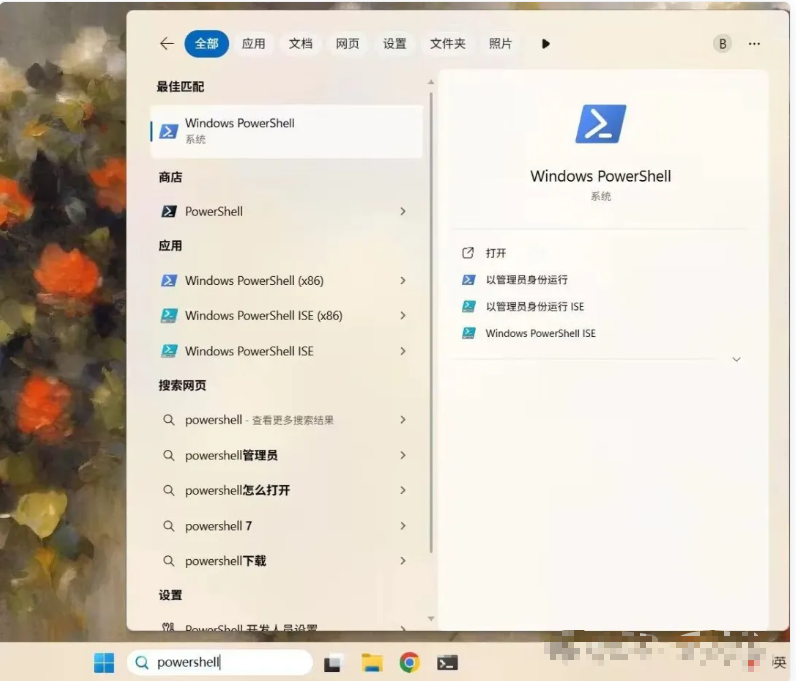Screen dimensions: 796x681
Task: Expand the powershell下载 suggestion chevron
Action: pos(403,561)
